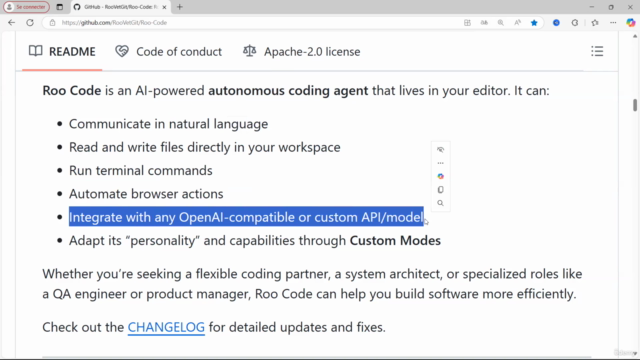640x360 pixels.
Task: Click the github.com URL address field
Action: [114, 23]
